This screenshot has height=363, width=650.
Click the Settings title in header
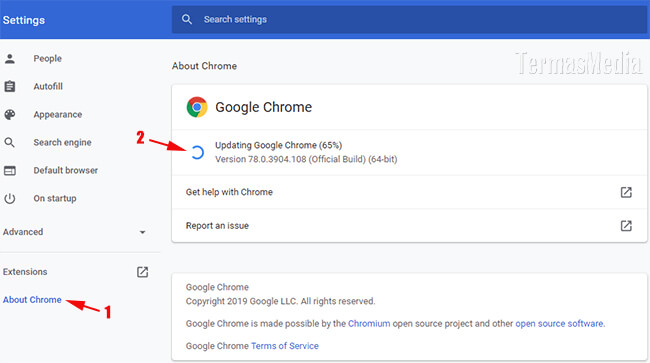[x=24, y=20]
